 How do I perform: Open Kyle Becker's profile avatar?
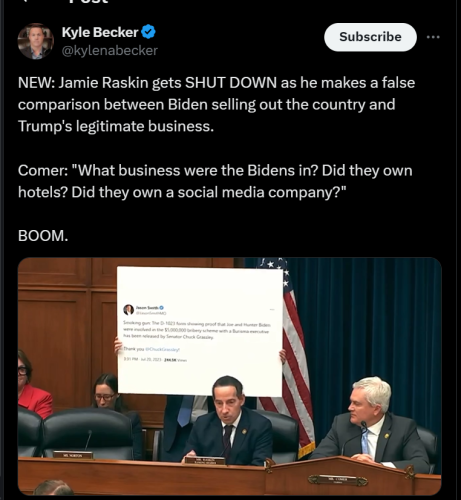[36, 41]
